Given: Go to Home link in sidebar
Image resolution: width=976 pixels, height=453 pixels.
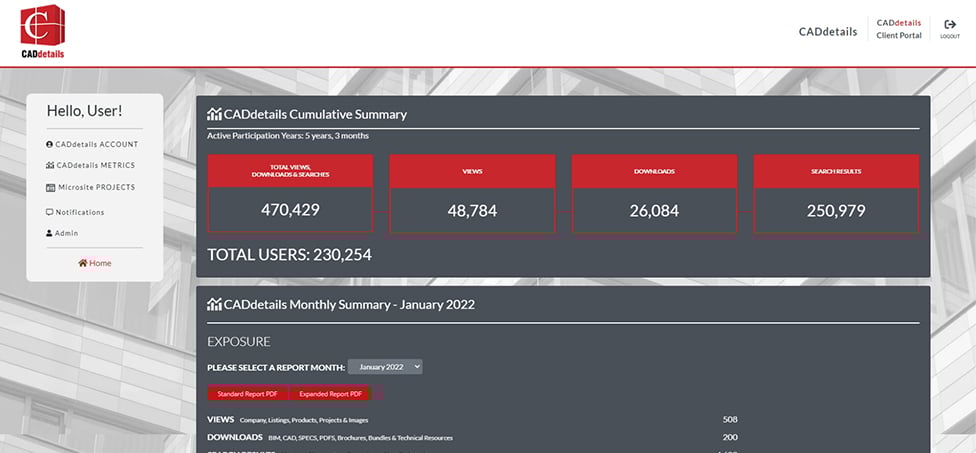Looking at the screenshot, I should pos(95,263).
